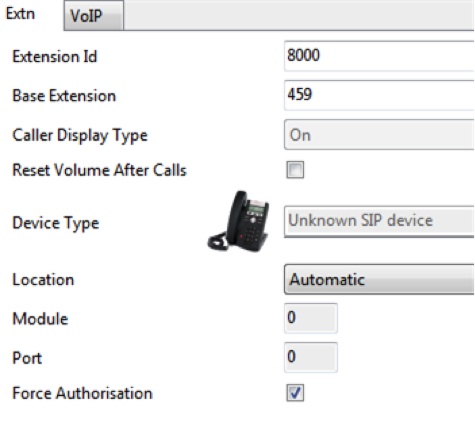This screenshot has width=475, height=443.
Task: Click the Location label text
Action: coord(43,280)
